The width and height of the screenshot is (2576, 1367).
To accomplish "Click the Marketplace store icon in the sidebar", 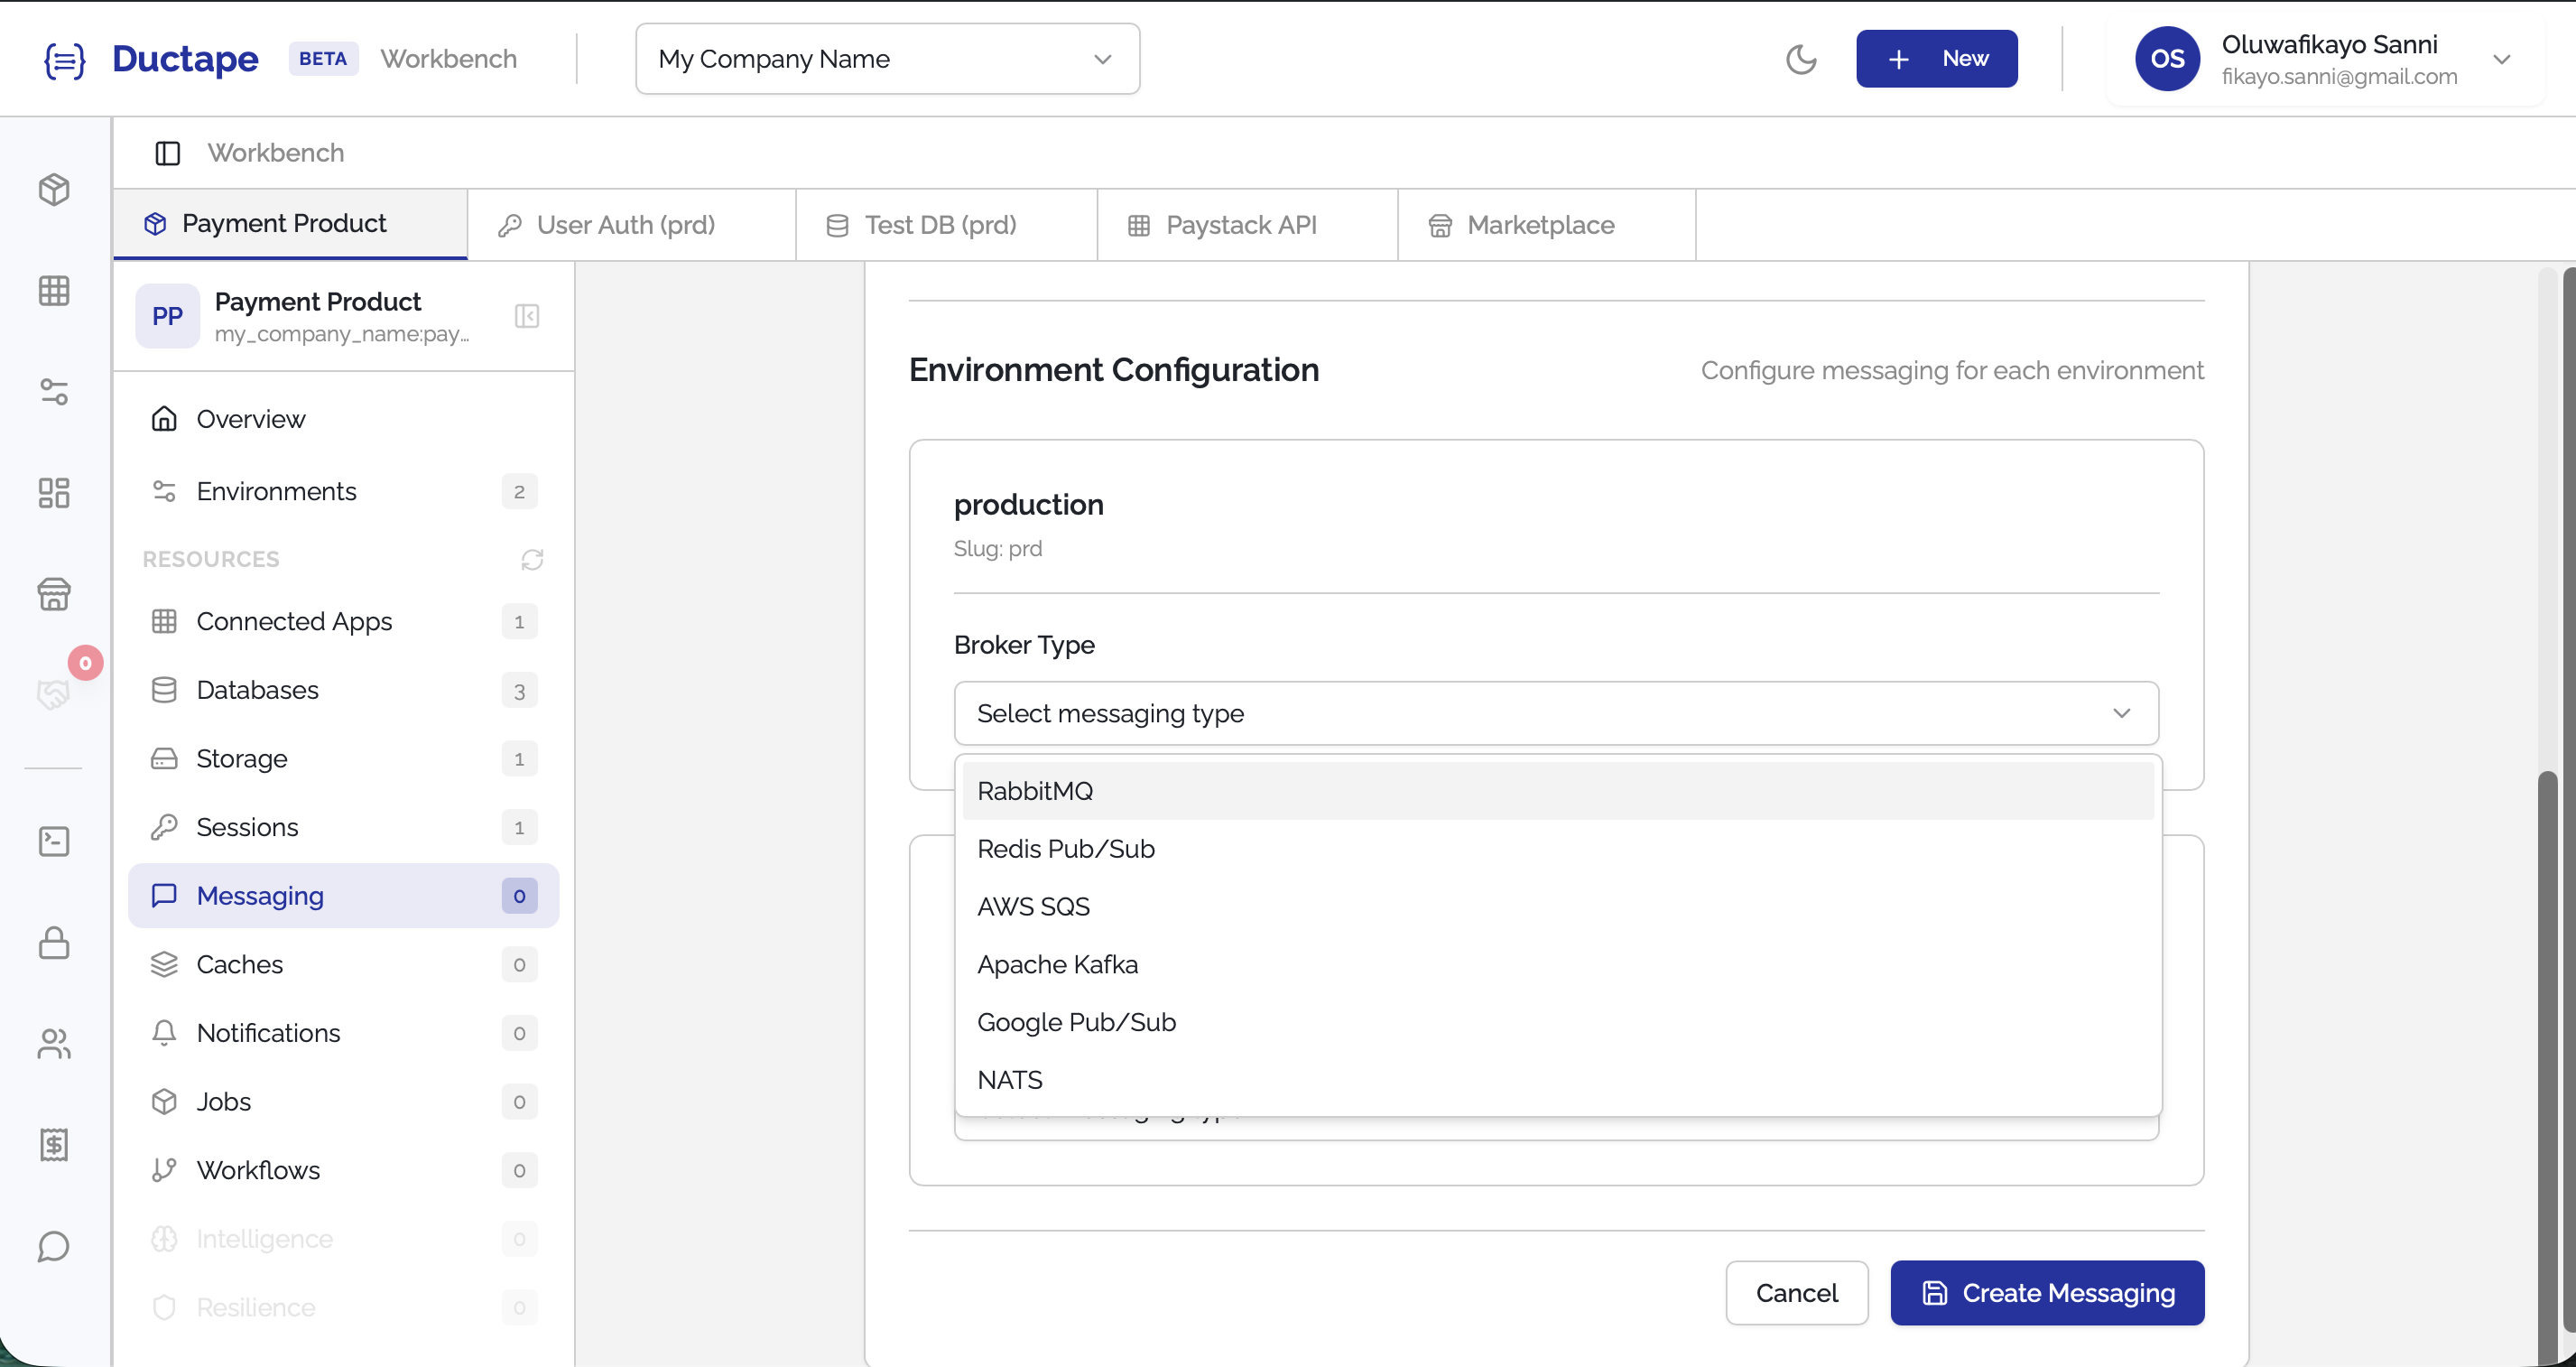I will pyautogui.click(x=54, y=594).
